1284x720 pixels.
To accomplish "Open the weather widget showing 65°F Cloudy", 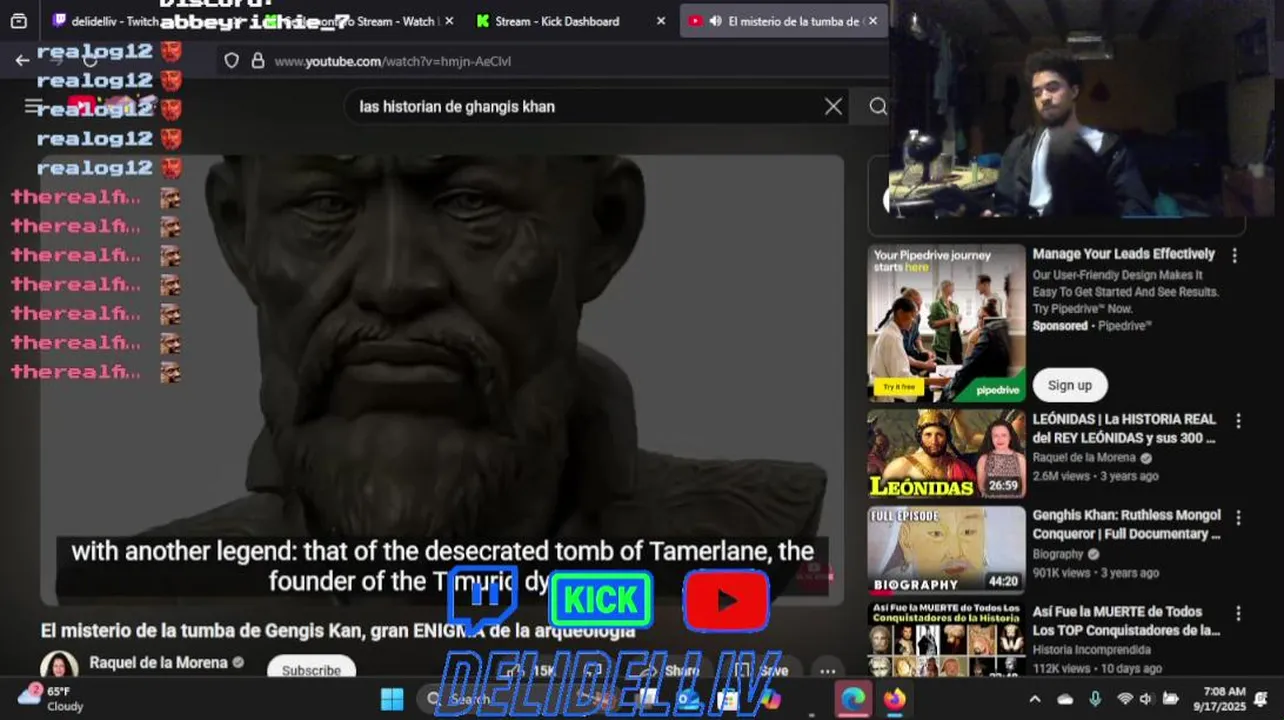I will [x=50, y=698].
